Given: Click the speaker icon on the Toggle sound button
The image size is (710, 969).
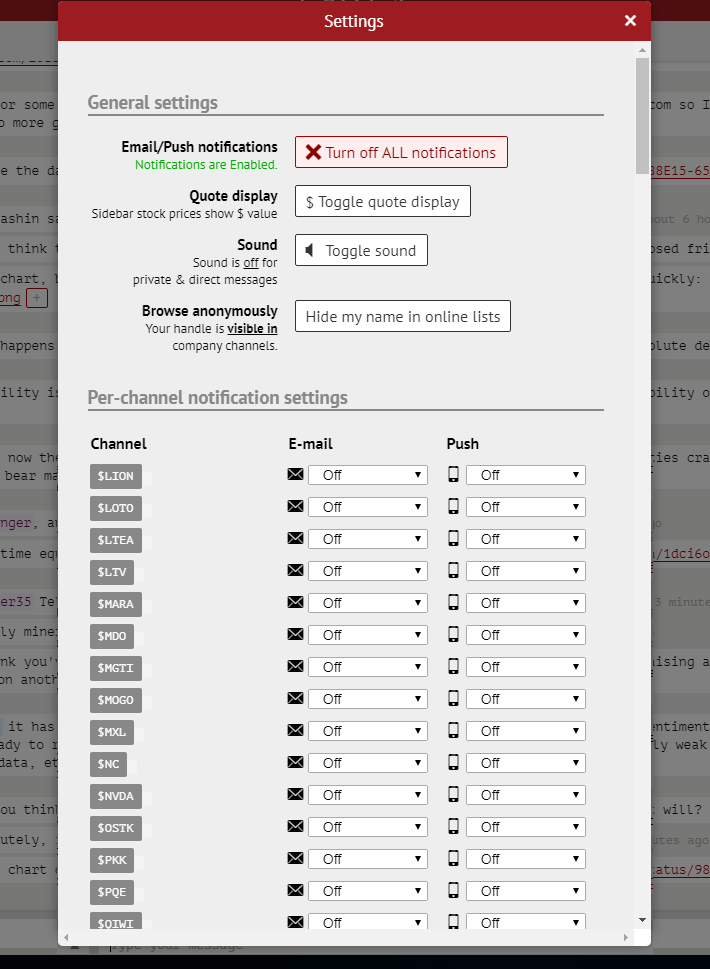Looking at the screenshot, I should coord(310,250).
